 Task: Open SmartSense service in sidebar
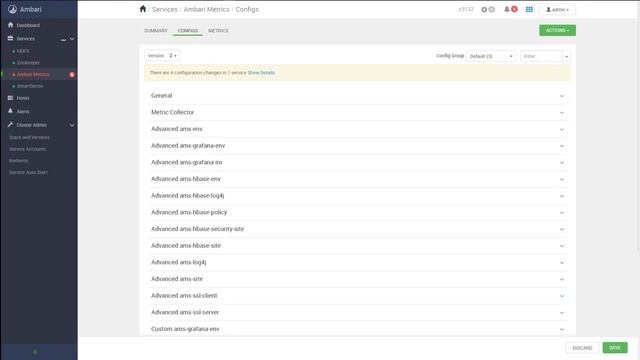click(x=30, y=87)
